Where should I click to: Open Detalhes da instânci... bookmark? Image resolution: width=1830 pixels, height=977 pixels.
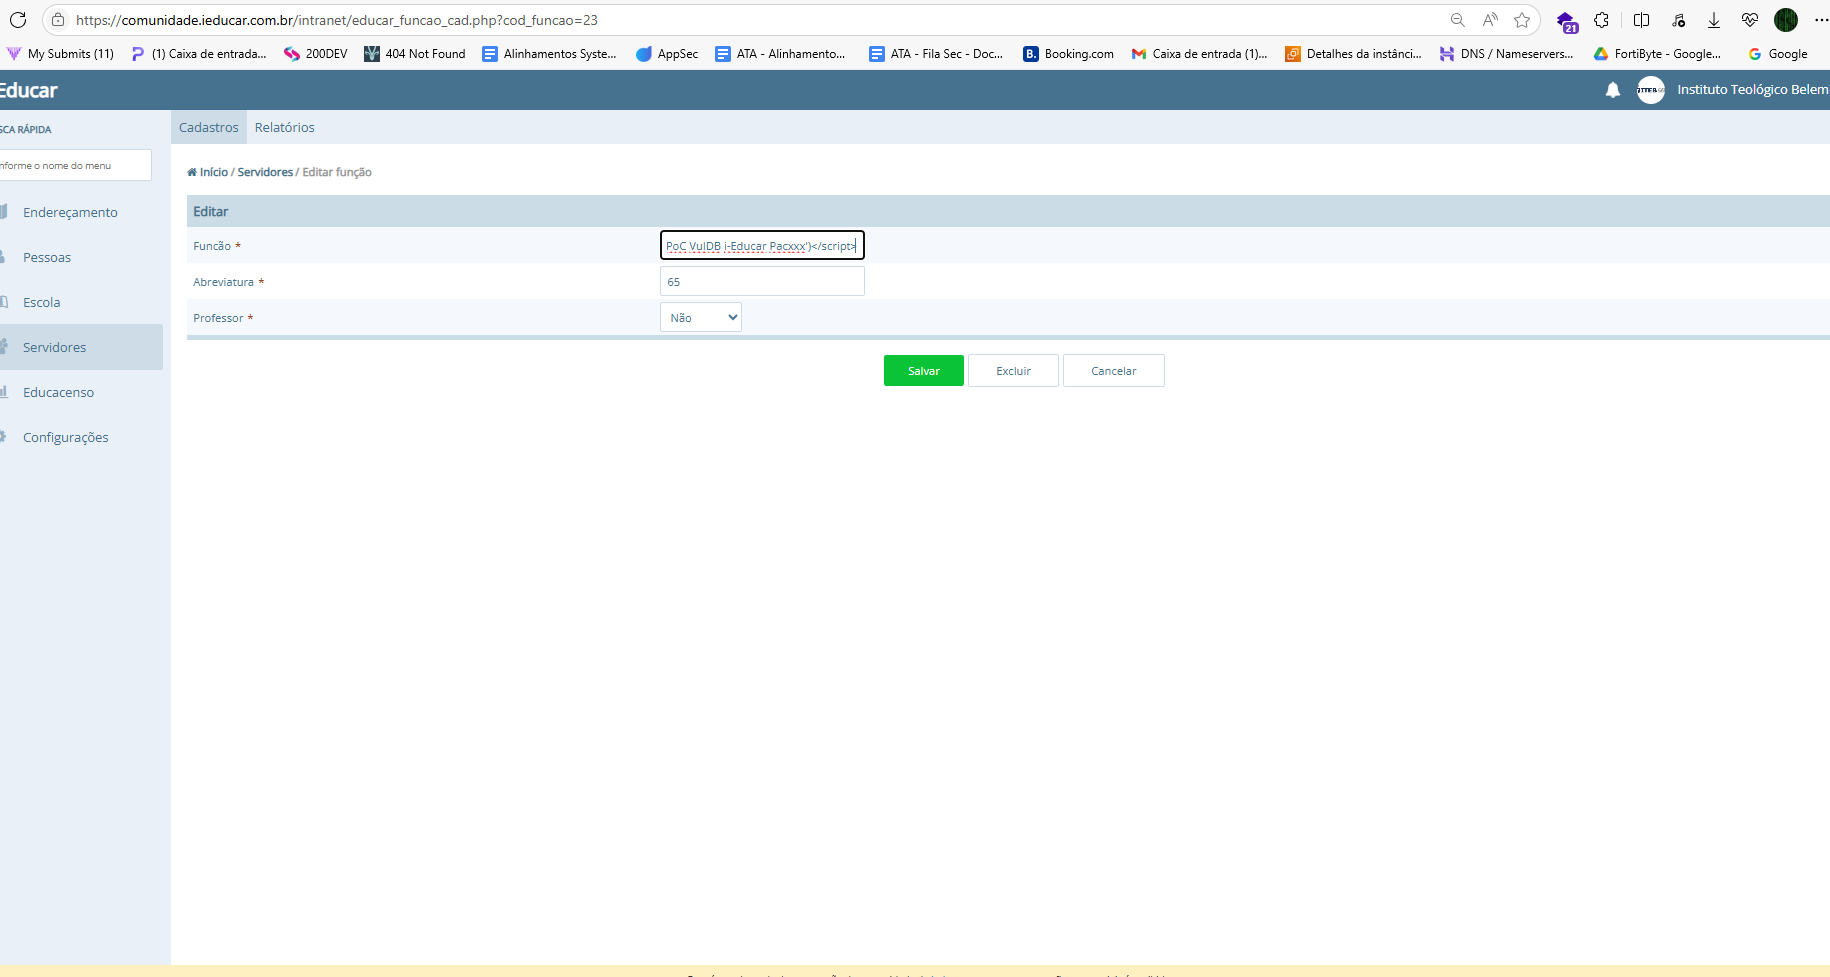[1353, 54]
